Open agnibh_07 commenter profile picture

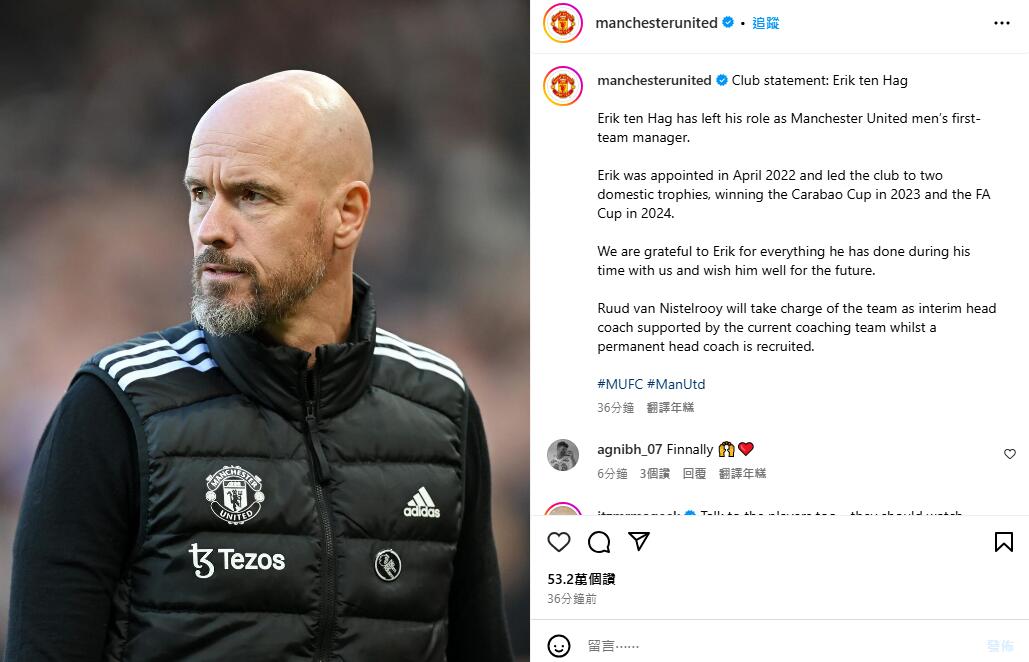click(562, 455)
